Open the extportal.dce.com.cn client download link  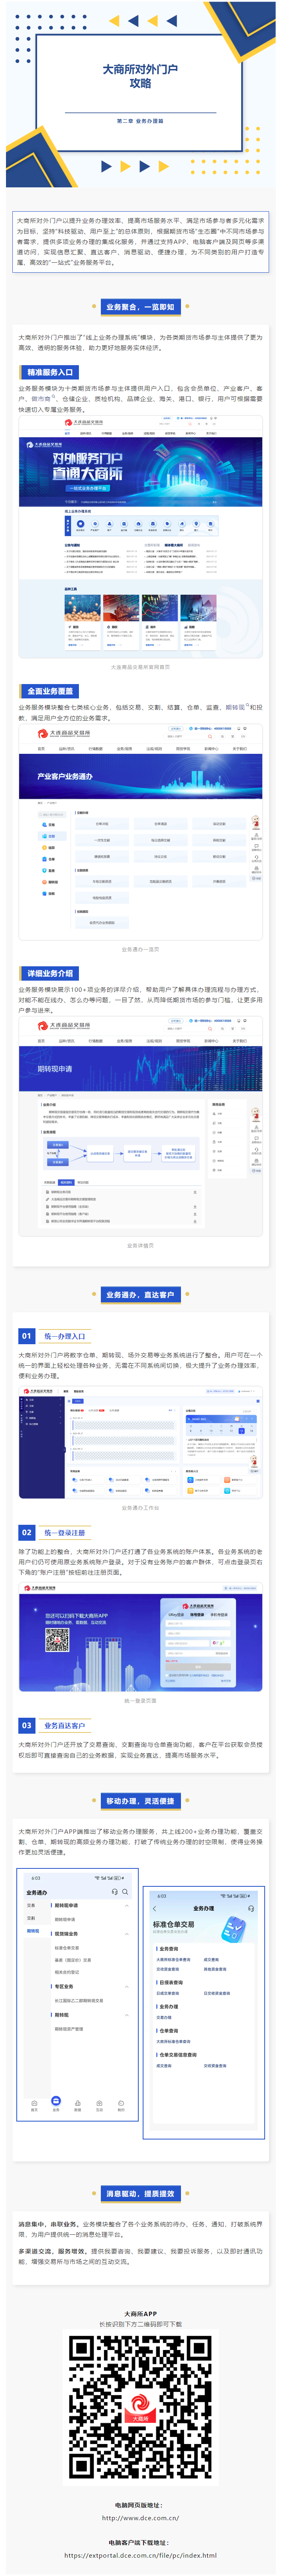click(x=140, y=2555)
